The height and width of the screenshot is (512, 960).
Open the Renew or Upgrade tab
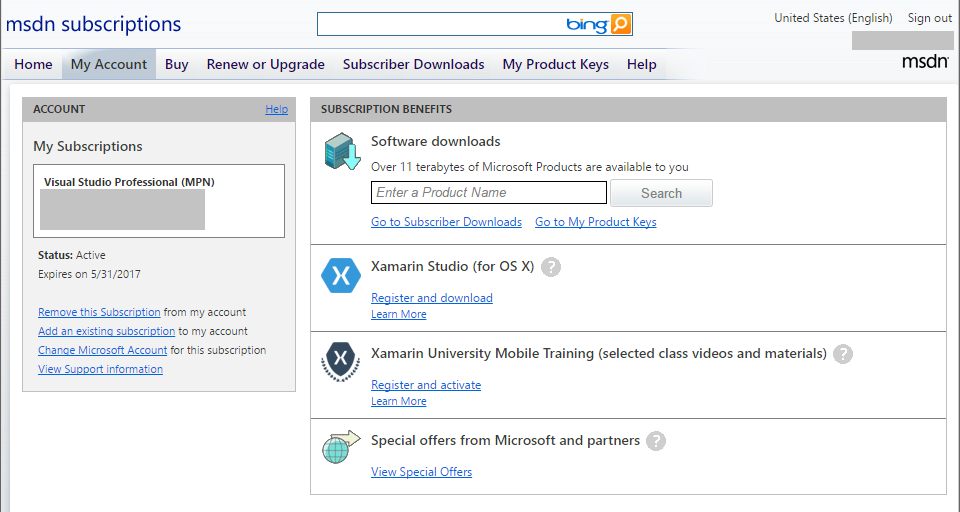pyautogui.click(x=266, y=64)
